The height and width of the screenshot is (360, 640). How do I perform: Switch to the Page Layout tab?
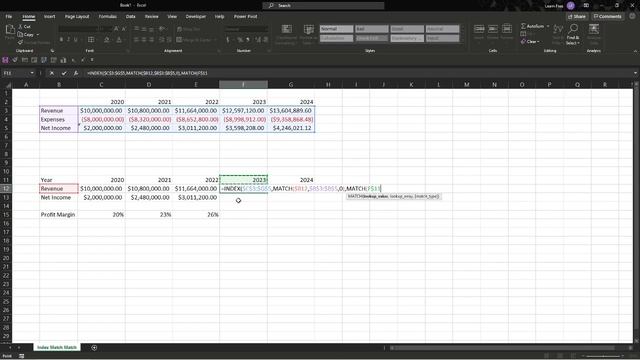click(77, 17)
